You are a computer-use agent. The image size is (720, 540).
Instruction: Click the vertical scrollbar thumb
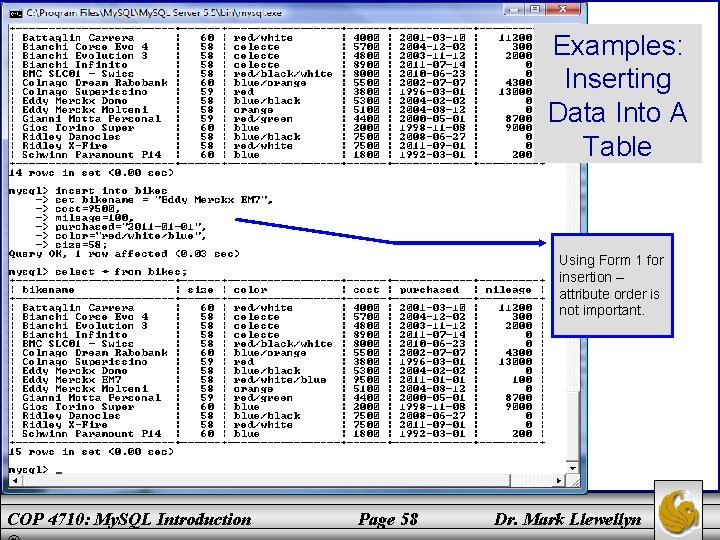point(572,426)
